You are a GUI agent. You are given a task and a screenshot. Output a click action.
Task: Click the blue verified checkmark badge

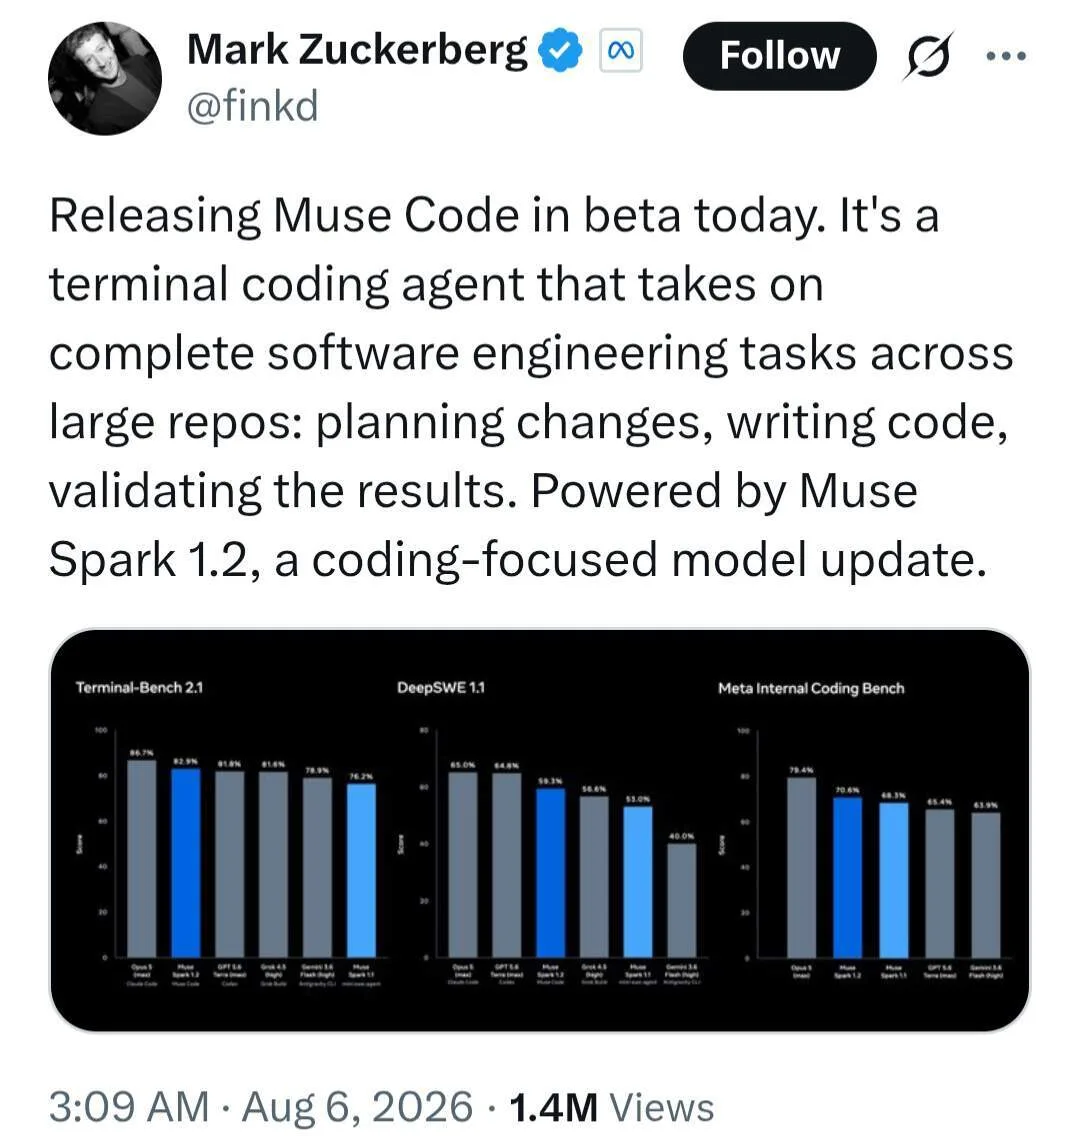559,51
